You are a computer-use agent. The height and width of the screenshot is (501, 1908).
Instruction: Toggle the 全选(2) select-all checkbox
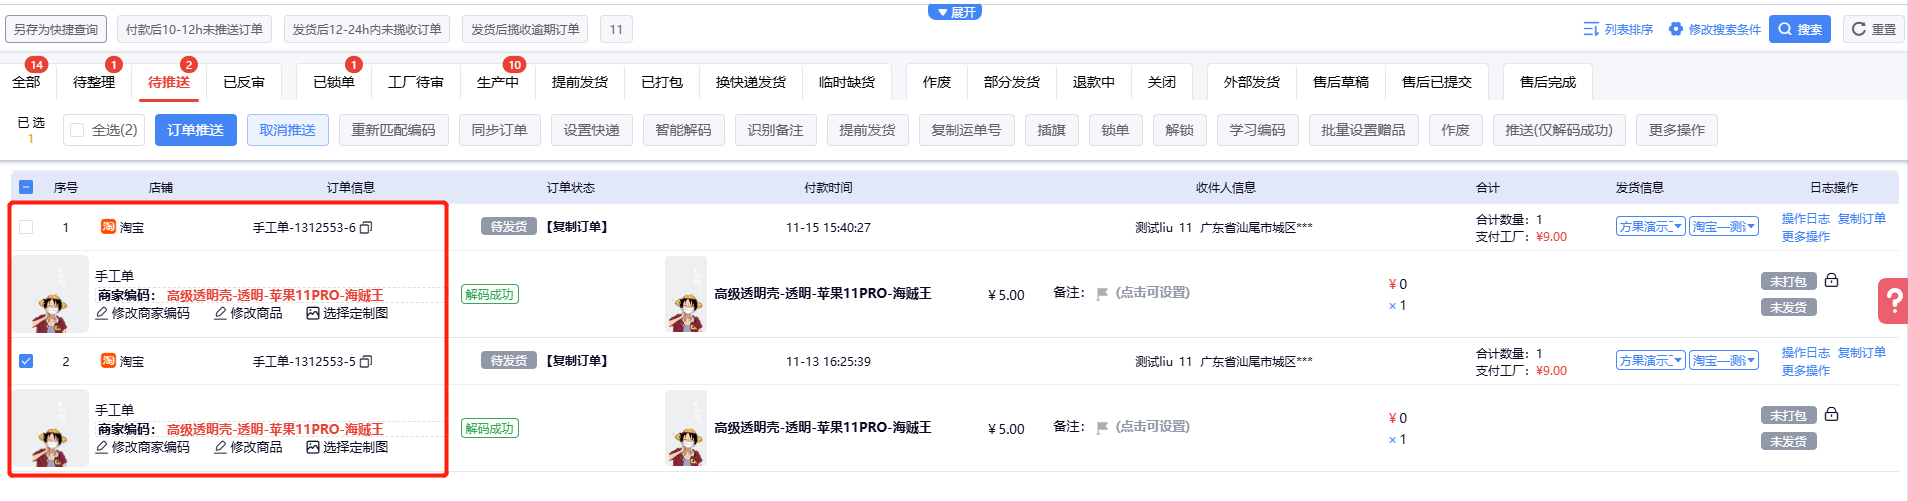click(x=77, y=130)
